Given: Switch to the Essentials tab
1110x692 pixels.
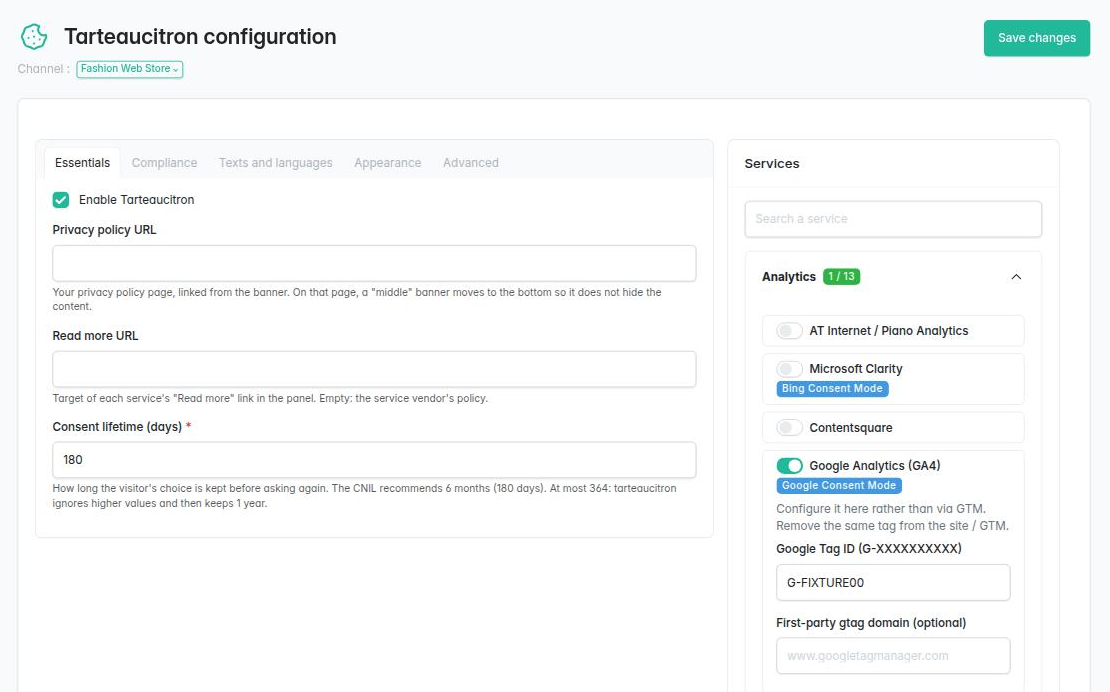Looking at the screenshot, I should click(x=82, y=163).
